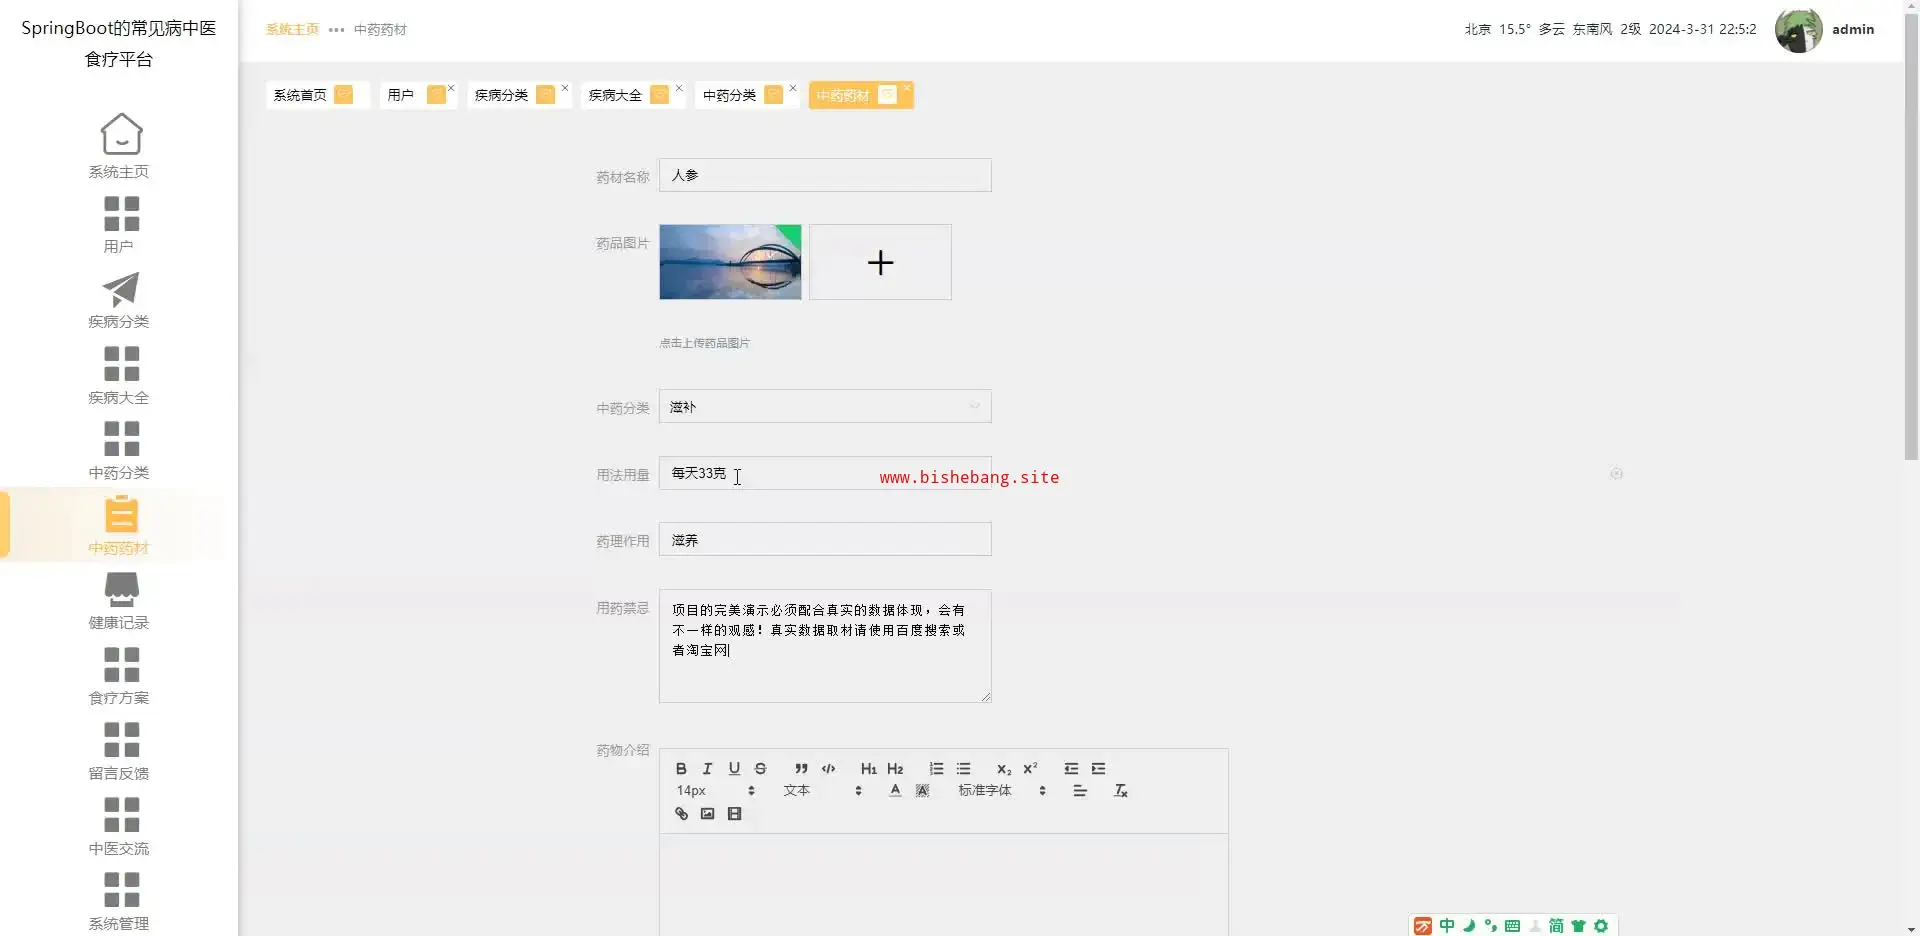Open the 标准字体 font family dropdown
The width and height of the screenshot is (1920, 936).
coord(1002,790)
